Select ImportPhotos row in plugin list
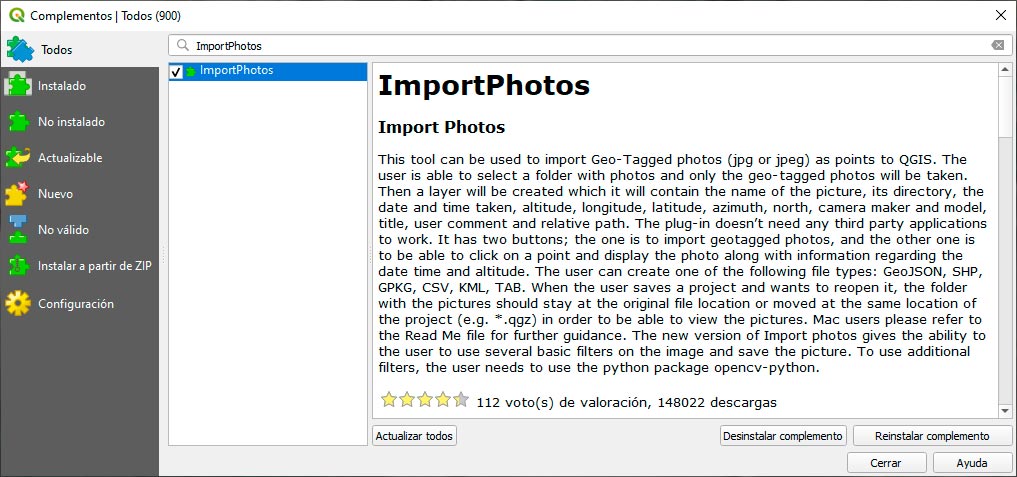The width and height of the screenshot is (1017, 477). tap(268, 71)
